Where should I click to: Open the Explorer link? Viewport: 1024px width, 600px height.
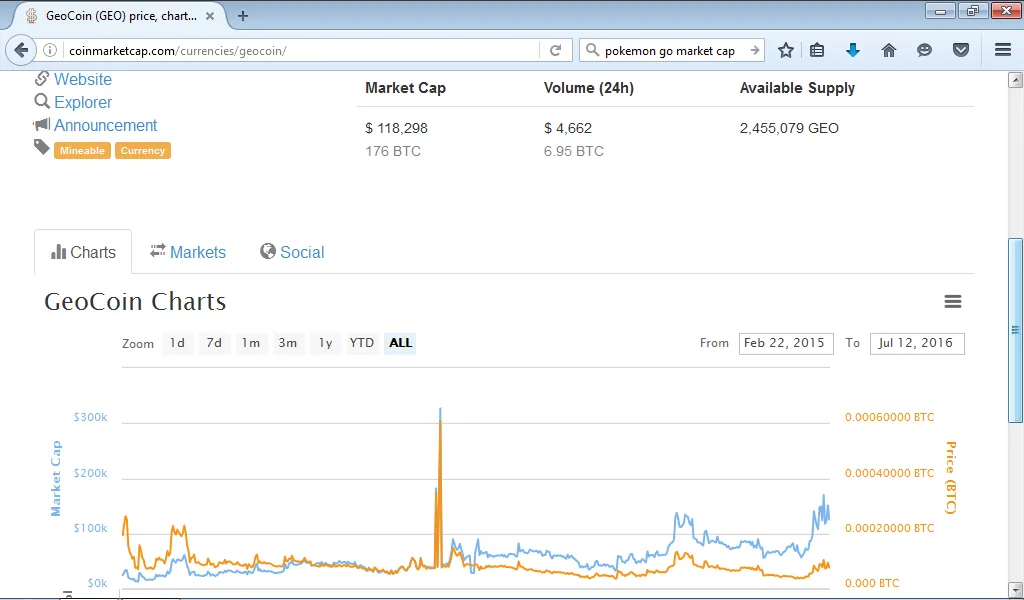point(82,103)
